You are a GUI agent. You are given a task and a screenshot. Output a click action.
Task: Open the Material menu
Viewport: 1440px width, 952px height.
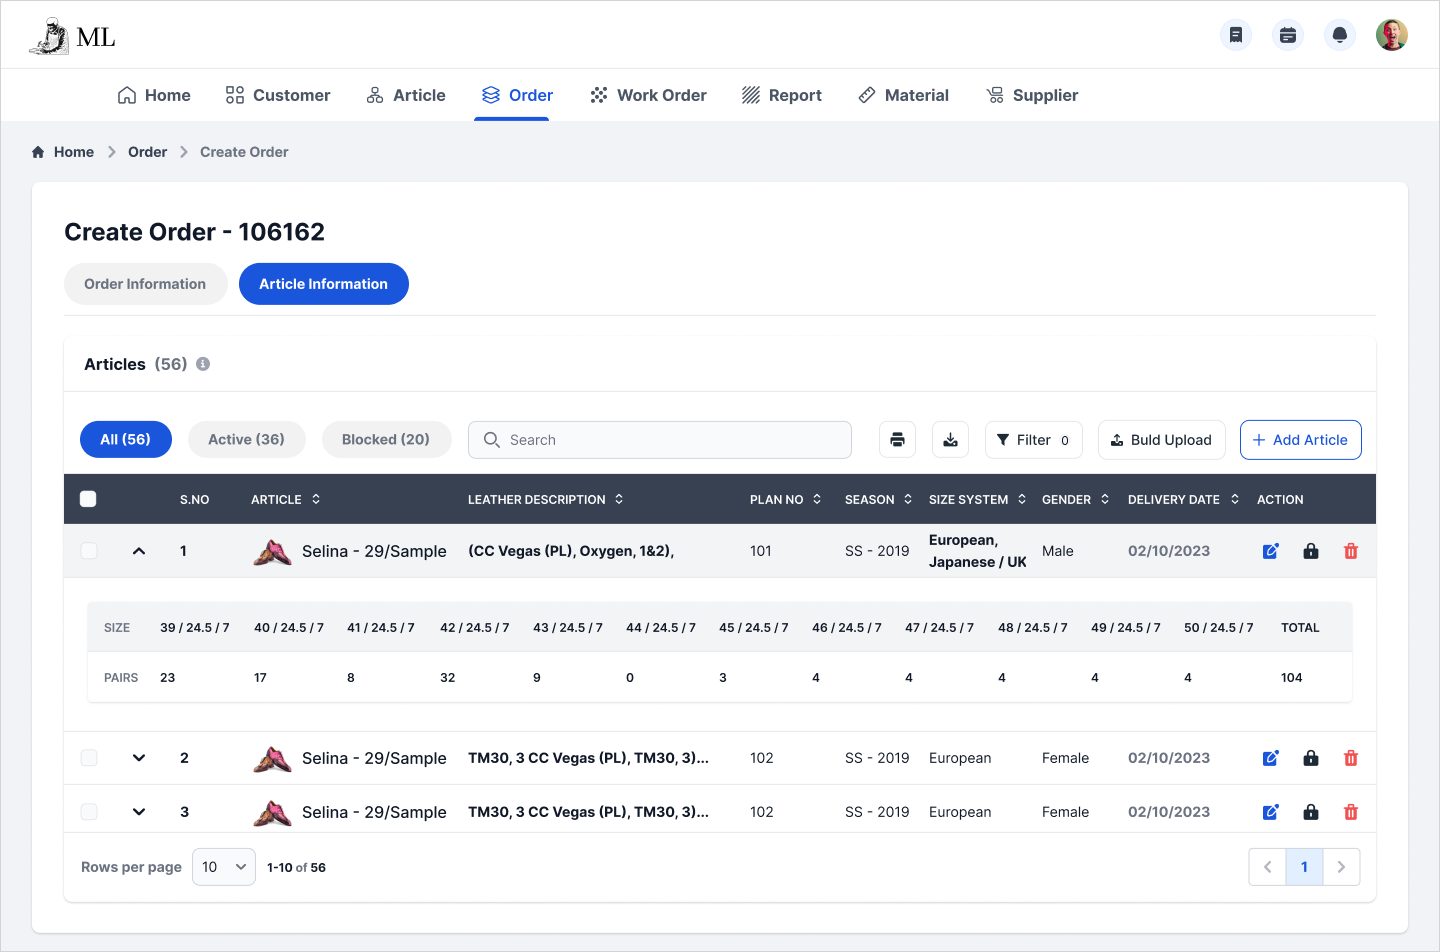904,95
